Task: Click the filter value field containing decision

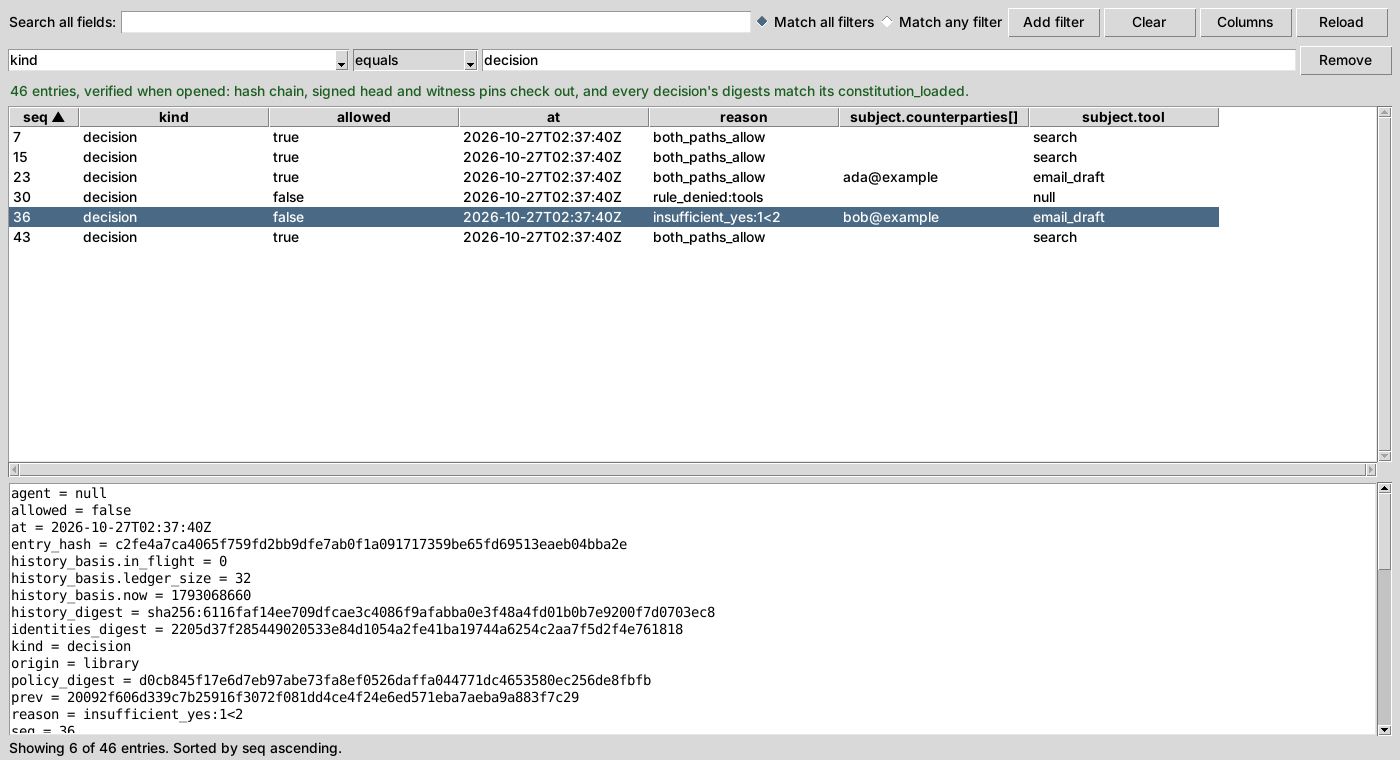Action: tap(889, 60)
